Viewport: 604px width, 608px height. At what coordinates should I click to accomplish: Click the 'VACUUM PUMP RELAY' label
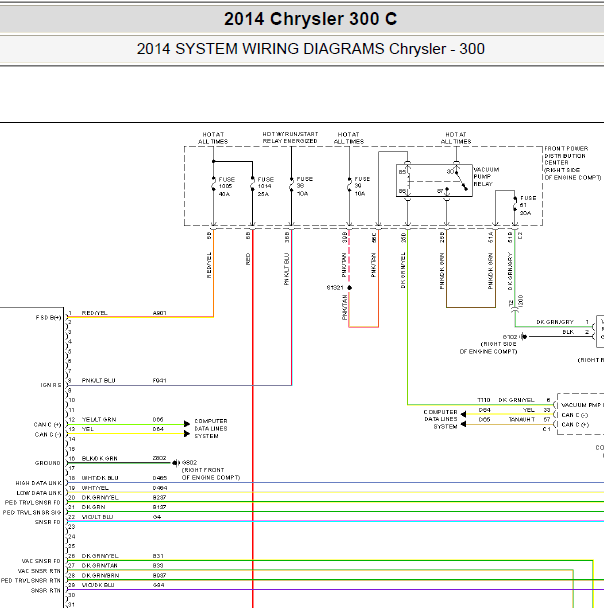coord(486,177)
